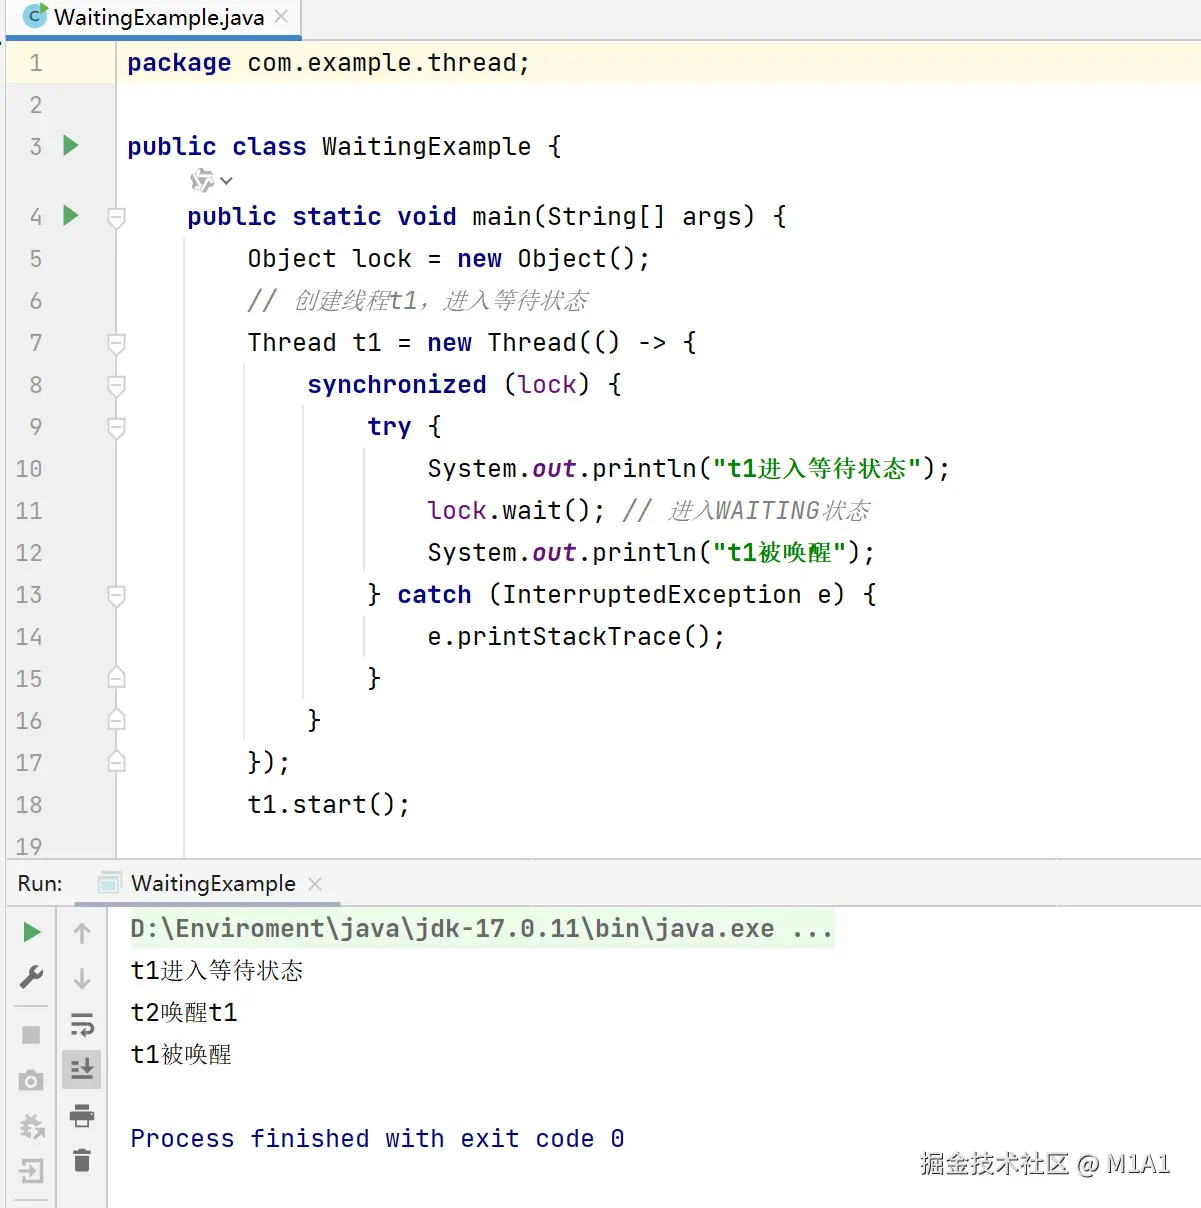This screenshot has width=1201, height=1208.
Task: Click 'WaitingExample' class name on line 3
Action: [426, 147]
